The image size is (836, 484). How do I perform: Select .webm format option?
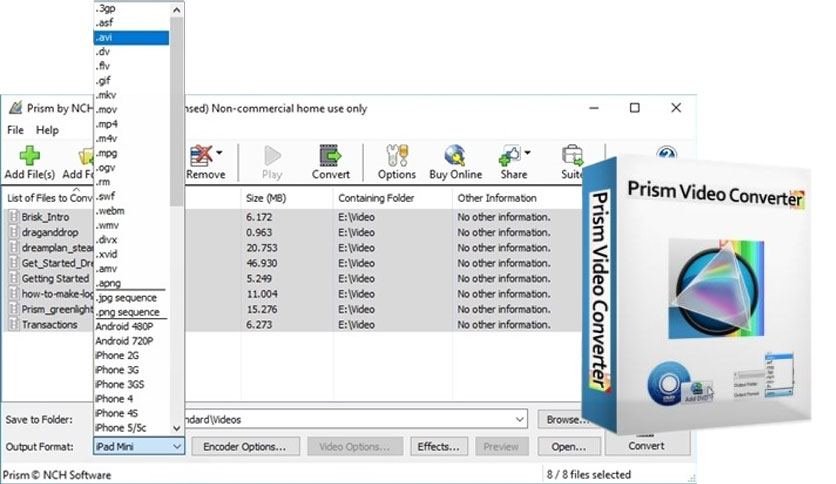tap(132, 211)
